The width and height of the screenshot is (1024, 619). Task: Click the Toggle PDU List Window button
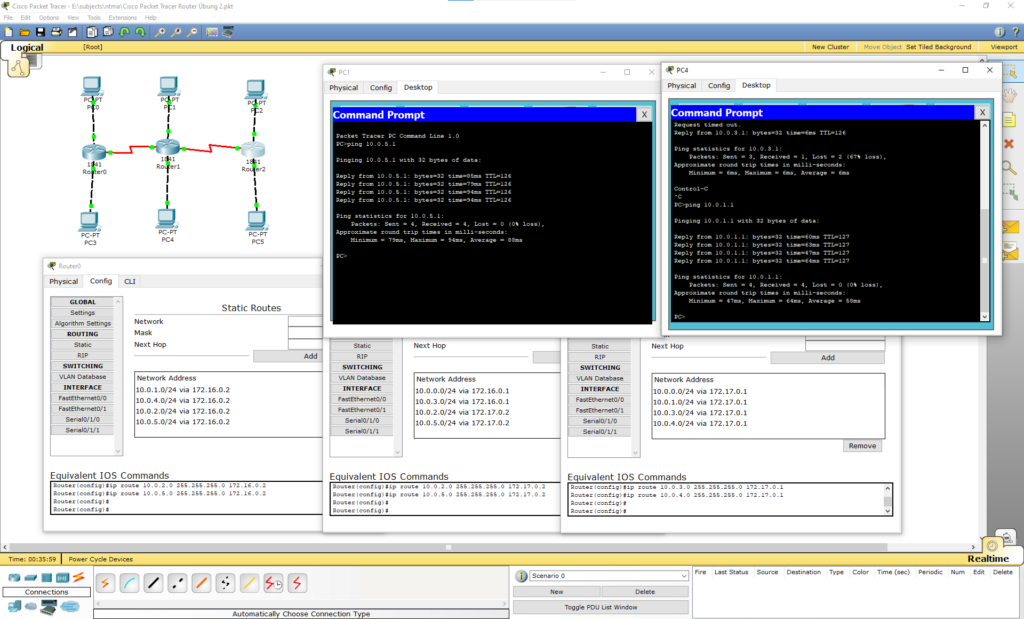(600, 607)
